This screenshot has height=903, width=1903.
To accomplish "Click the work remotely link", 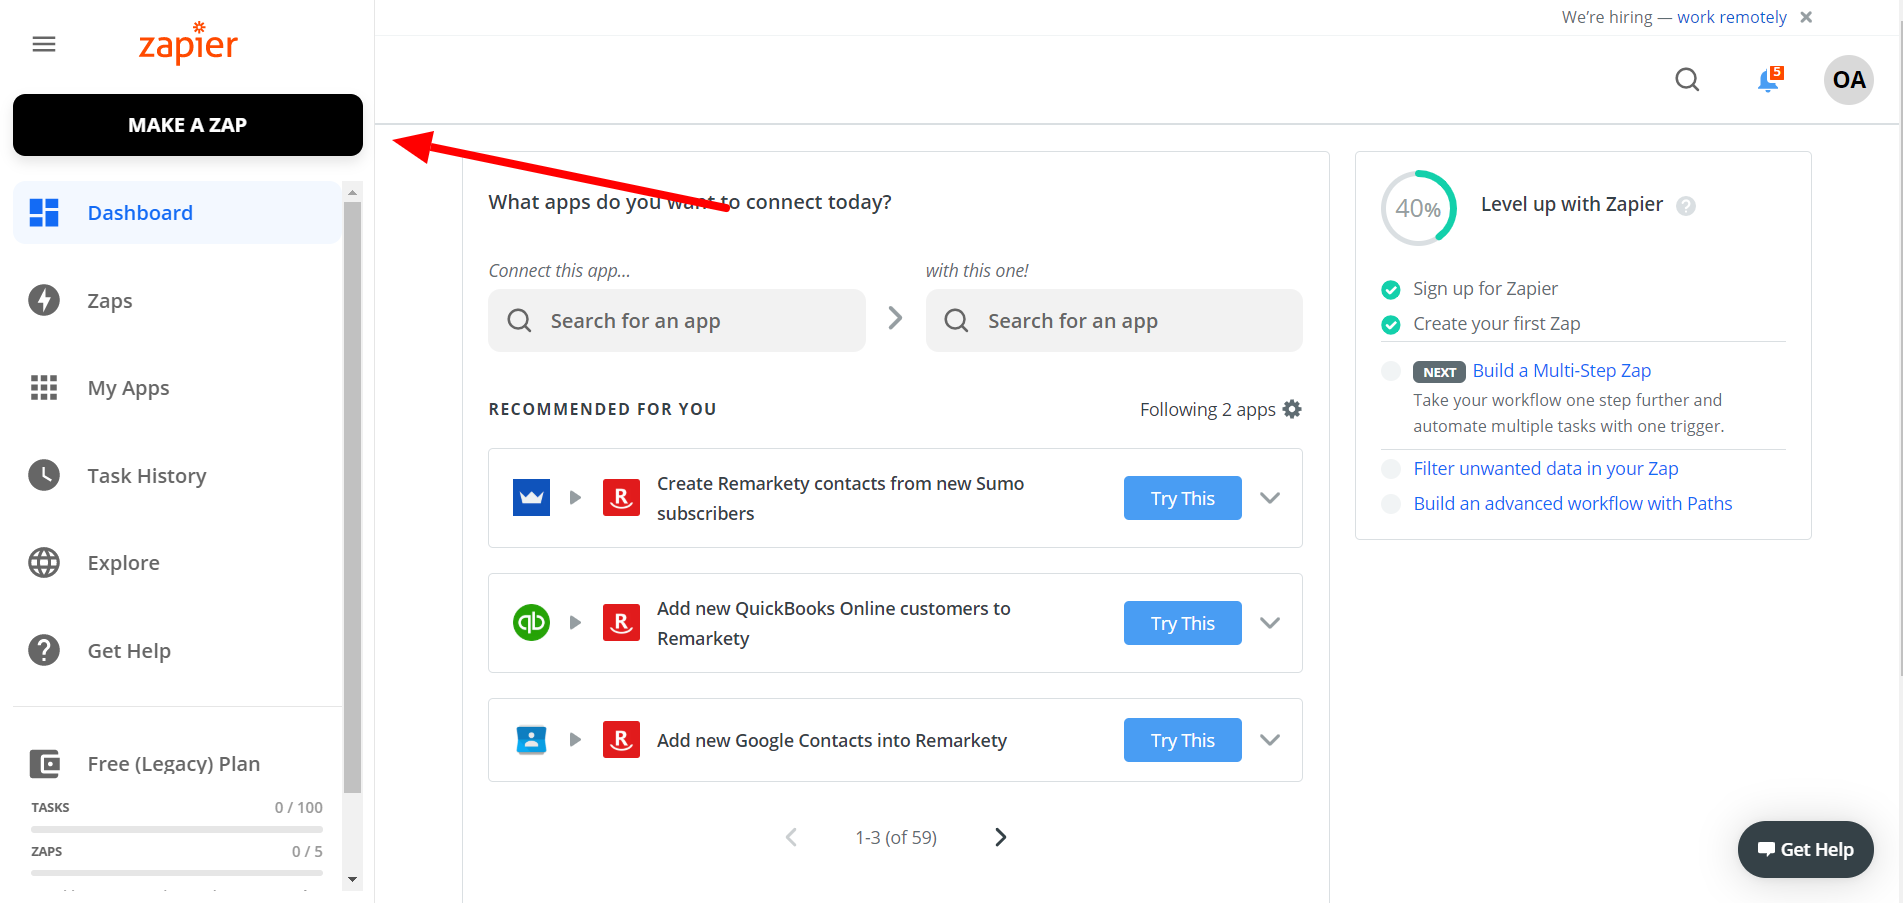I will point(1732,17).
